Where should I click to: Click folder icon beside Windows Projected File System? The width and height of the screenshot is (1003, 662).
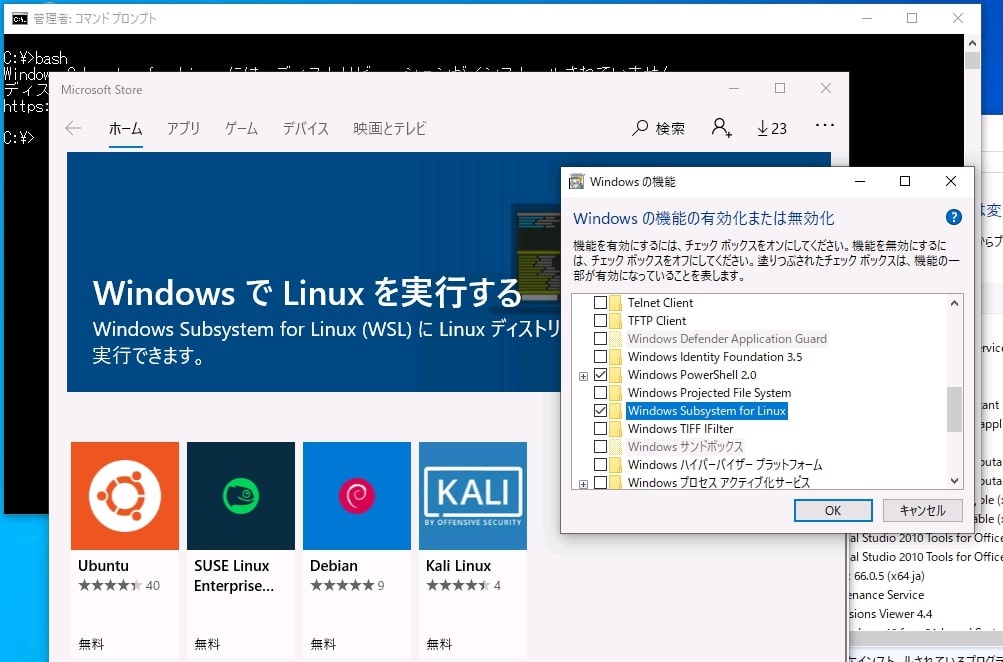pos(616,393)
